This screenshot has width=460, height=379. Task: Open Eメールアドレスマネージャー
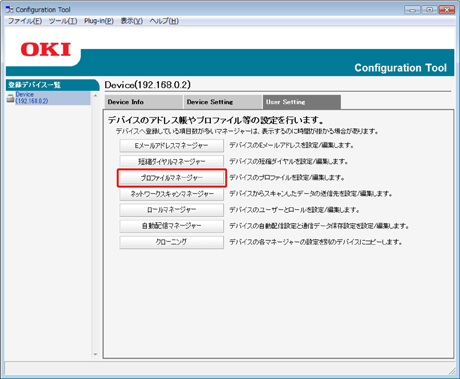171,145
